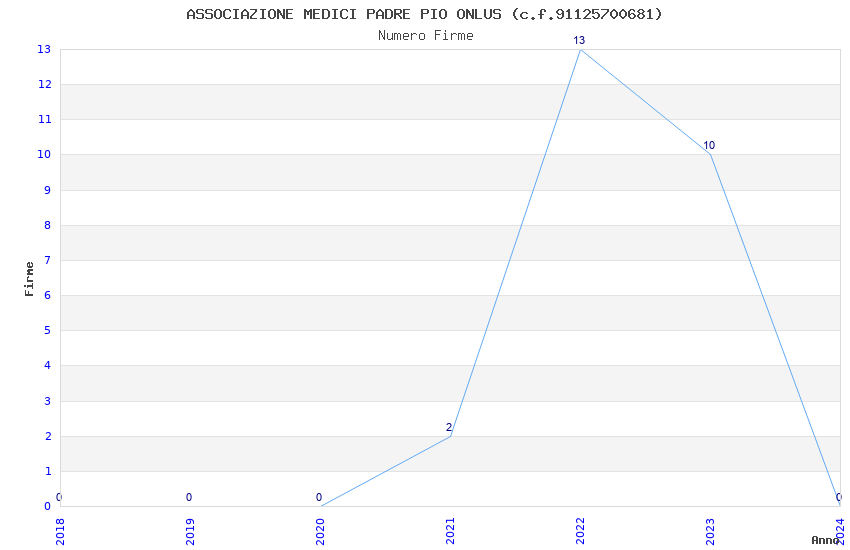Click the 0 data label above 2019
Image resolution: width=850 pixels, height=550 pixels.
189,497
